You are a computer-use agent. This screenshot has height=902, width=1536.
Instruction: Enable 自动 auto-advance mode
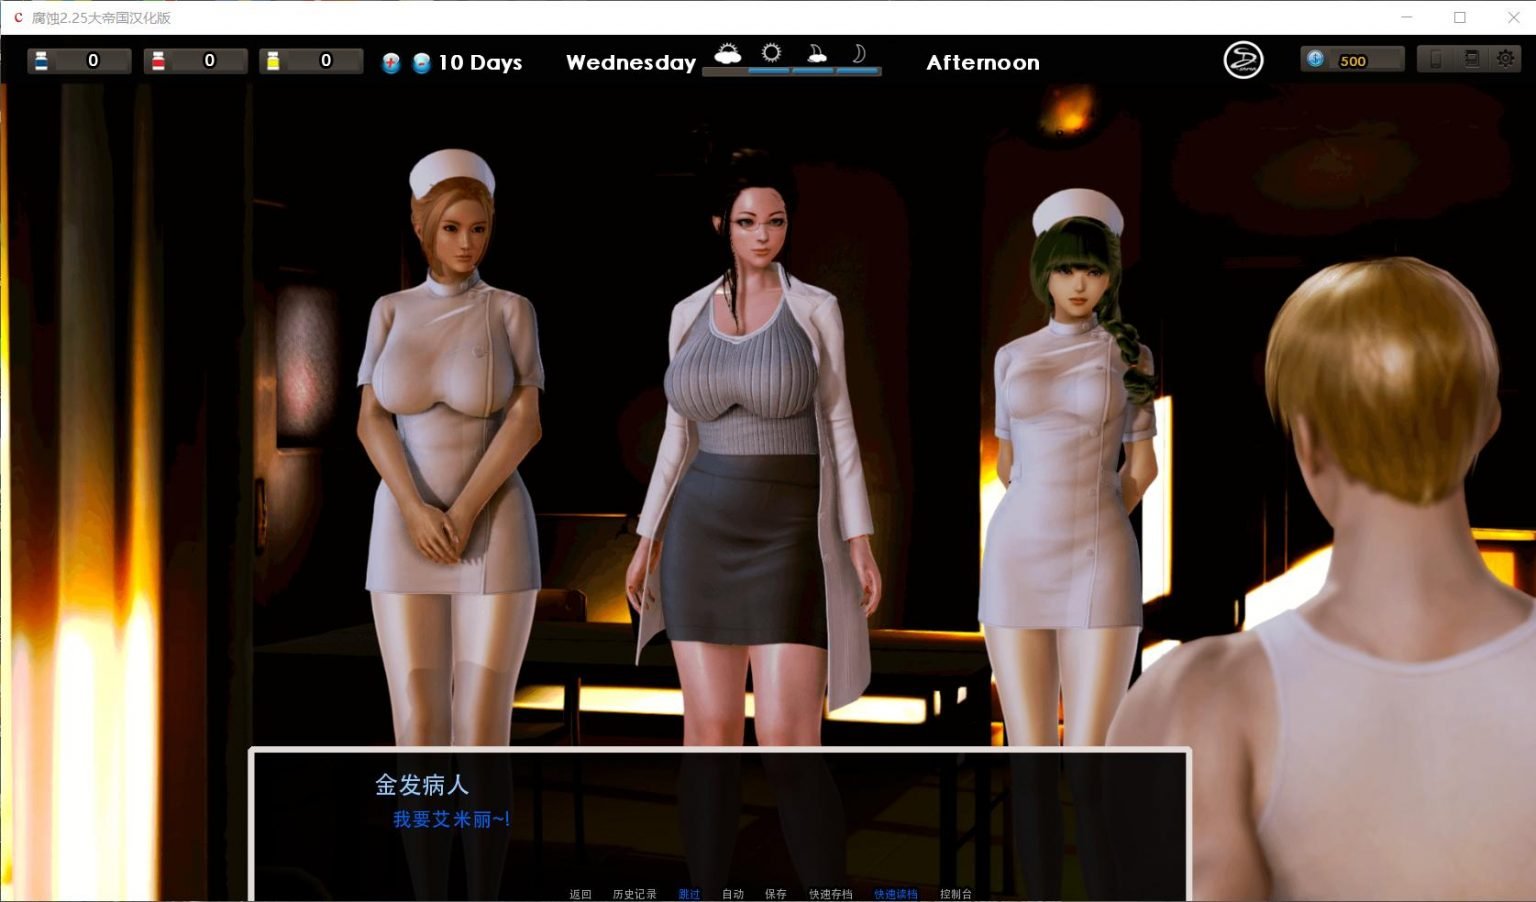tap(732, 893)
